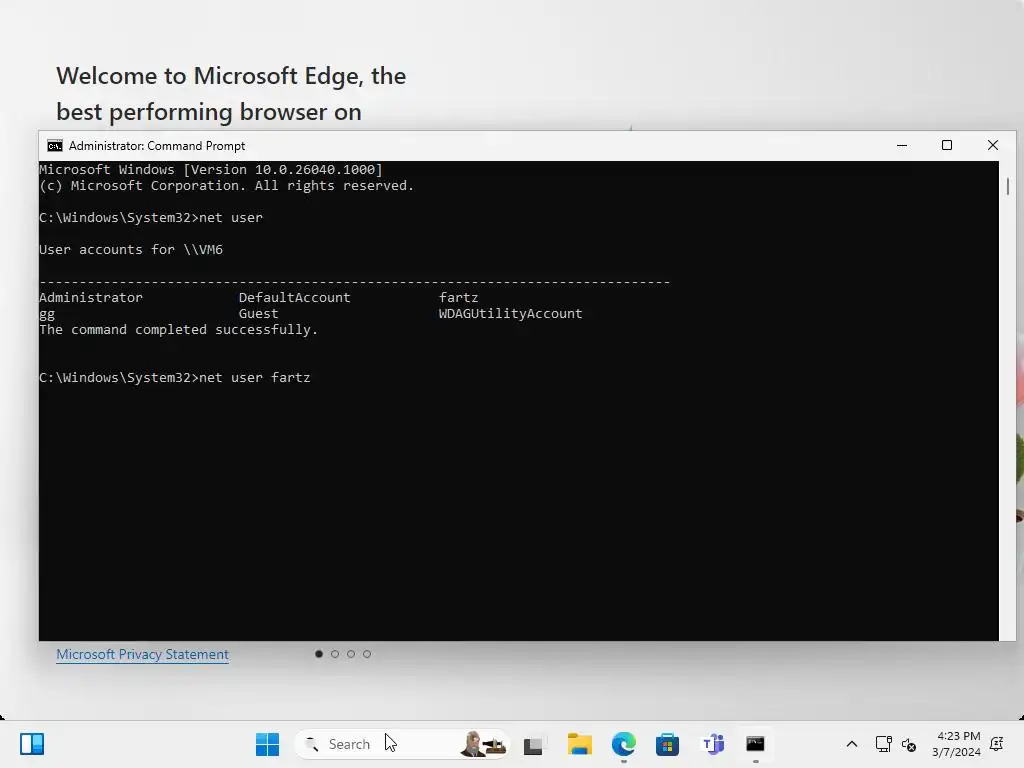Click the 'net user fartz' command line

pos(175,377)
